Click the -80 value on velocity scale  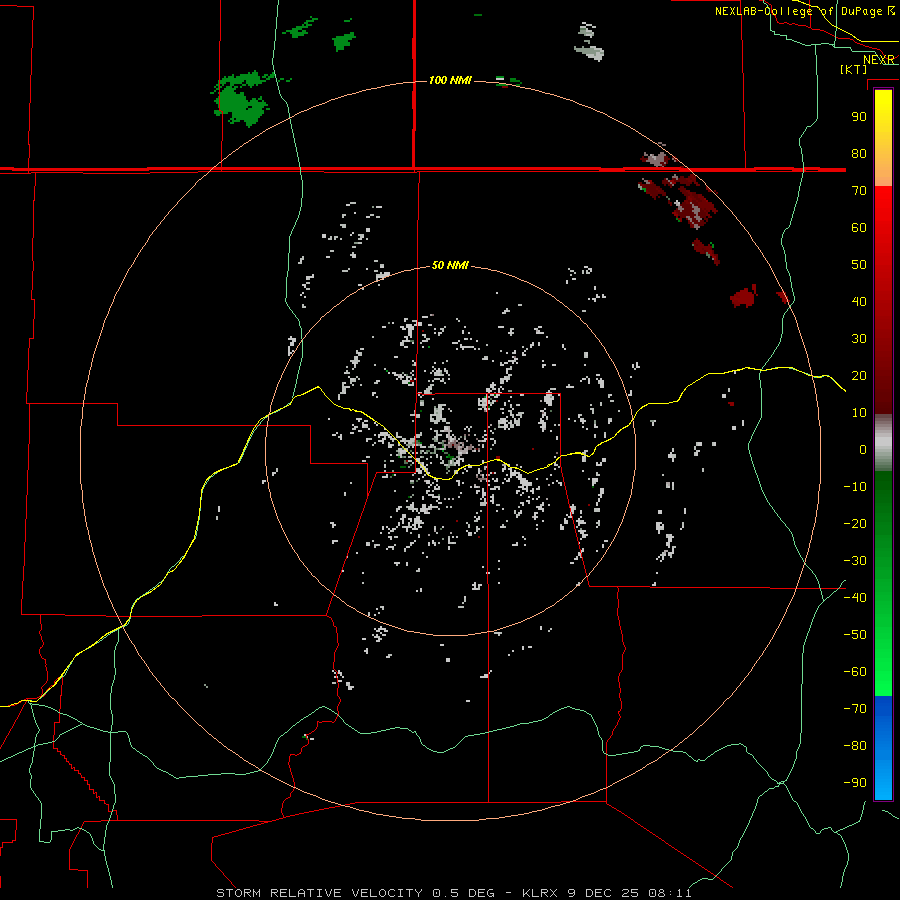[x=855, y=746]
